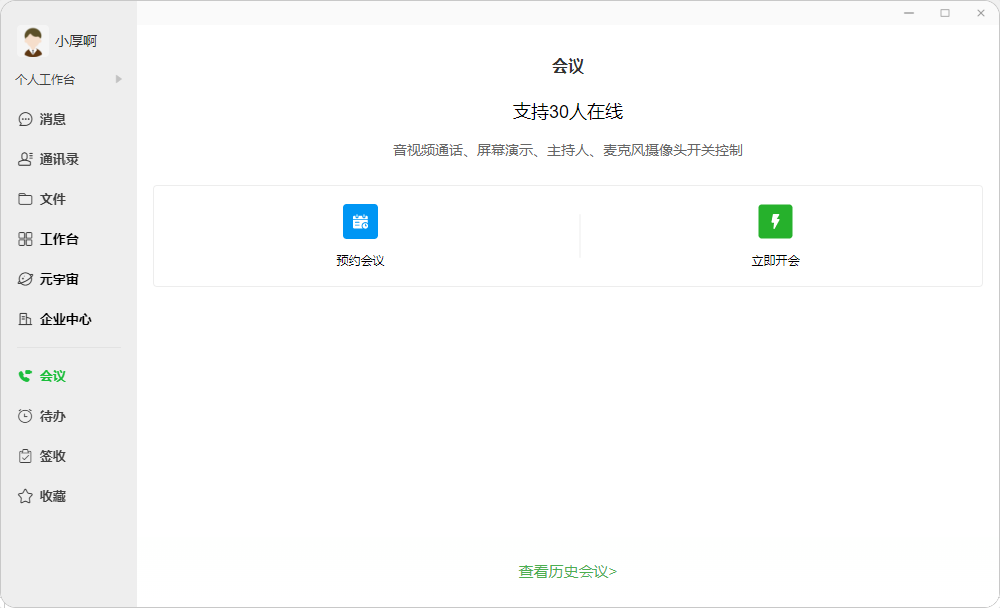Click the green 会议 phone icon
Screen dimensions: 1000x608
[25, 376]
